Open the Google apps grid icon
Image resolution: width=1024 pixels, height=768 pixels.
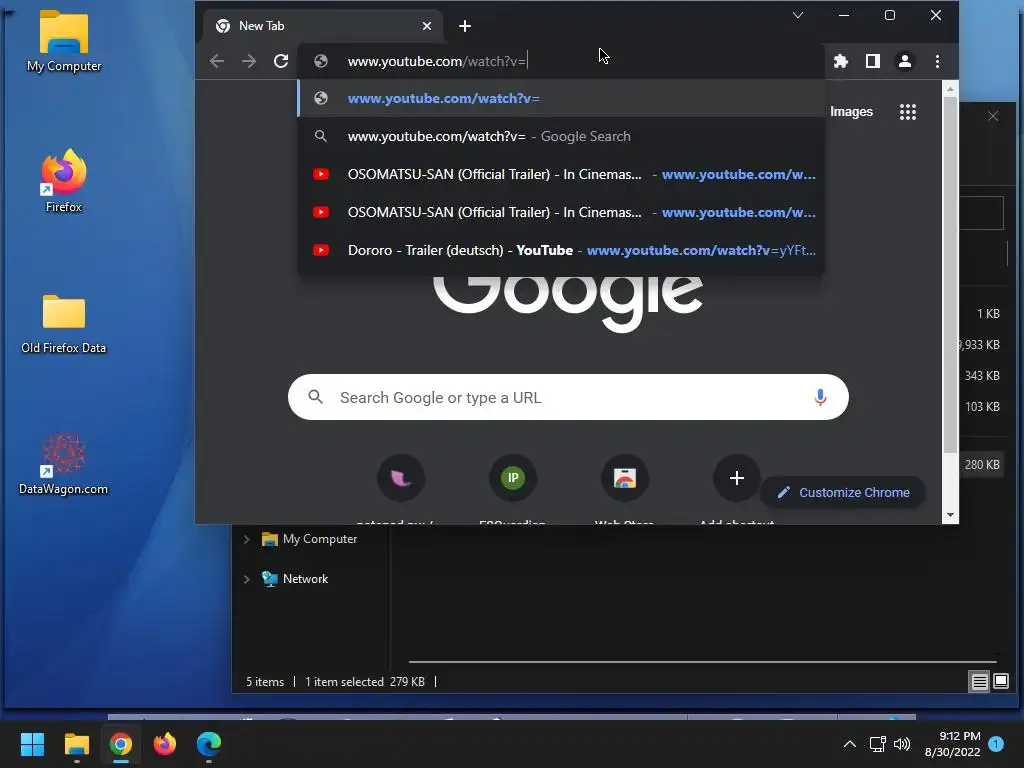pyautogui.click(x=908, y=112)
